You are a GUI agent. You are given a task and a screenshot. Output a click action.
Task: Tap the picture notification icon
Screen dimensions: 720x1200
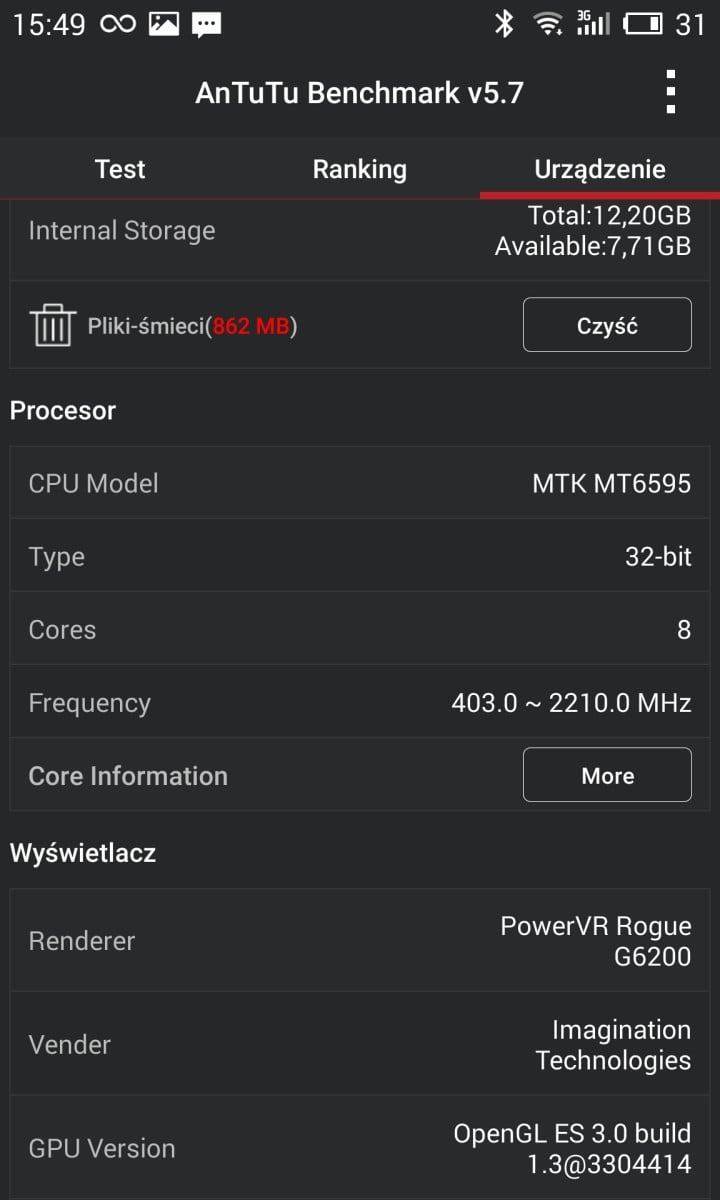pyautogui.click(x=164, y=24)
